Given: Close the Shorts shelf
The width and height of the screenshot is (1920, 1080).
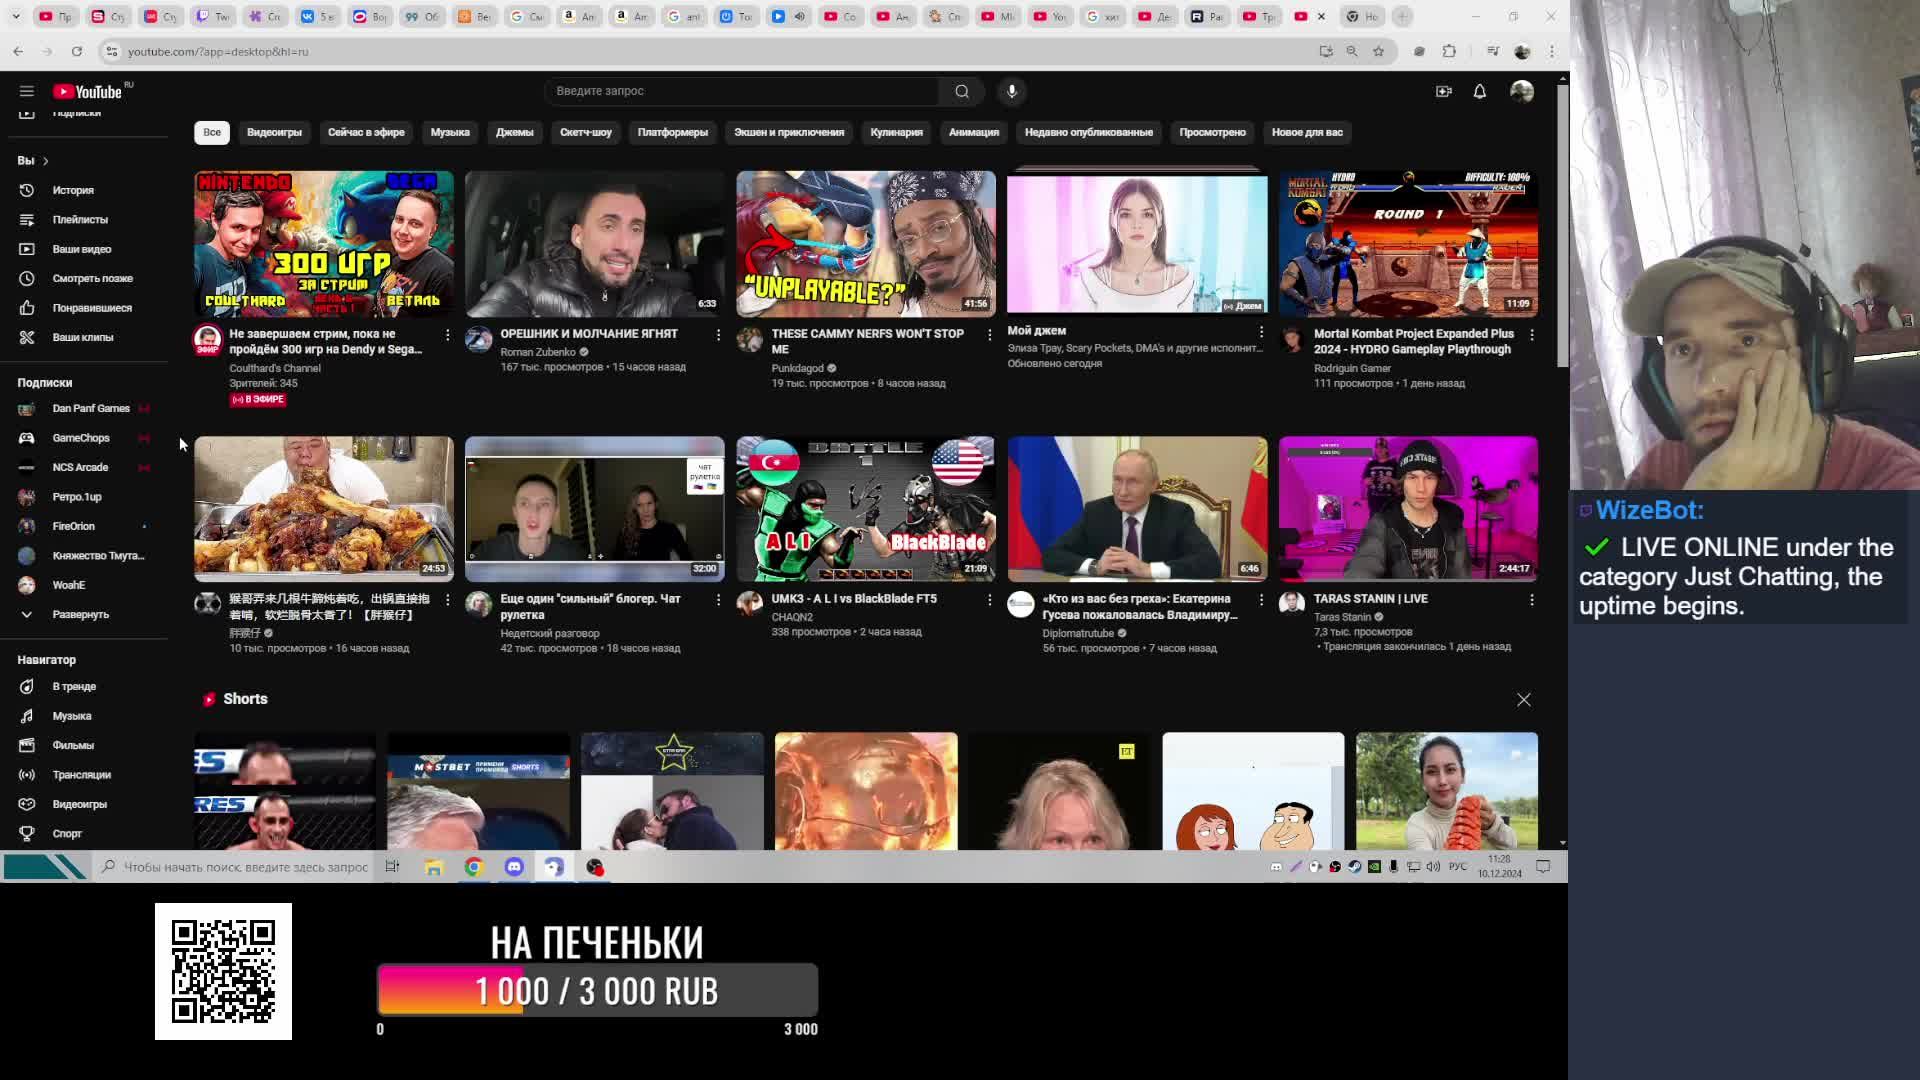Looking at the screenshot, I should click(x=1523, y=700).
